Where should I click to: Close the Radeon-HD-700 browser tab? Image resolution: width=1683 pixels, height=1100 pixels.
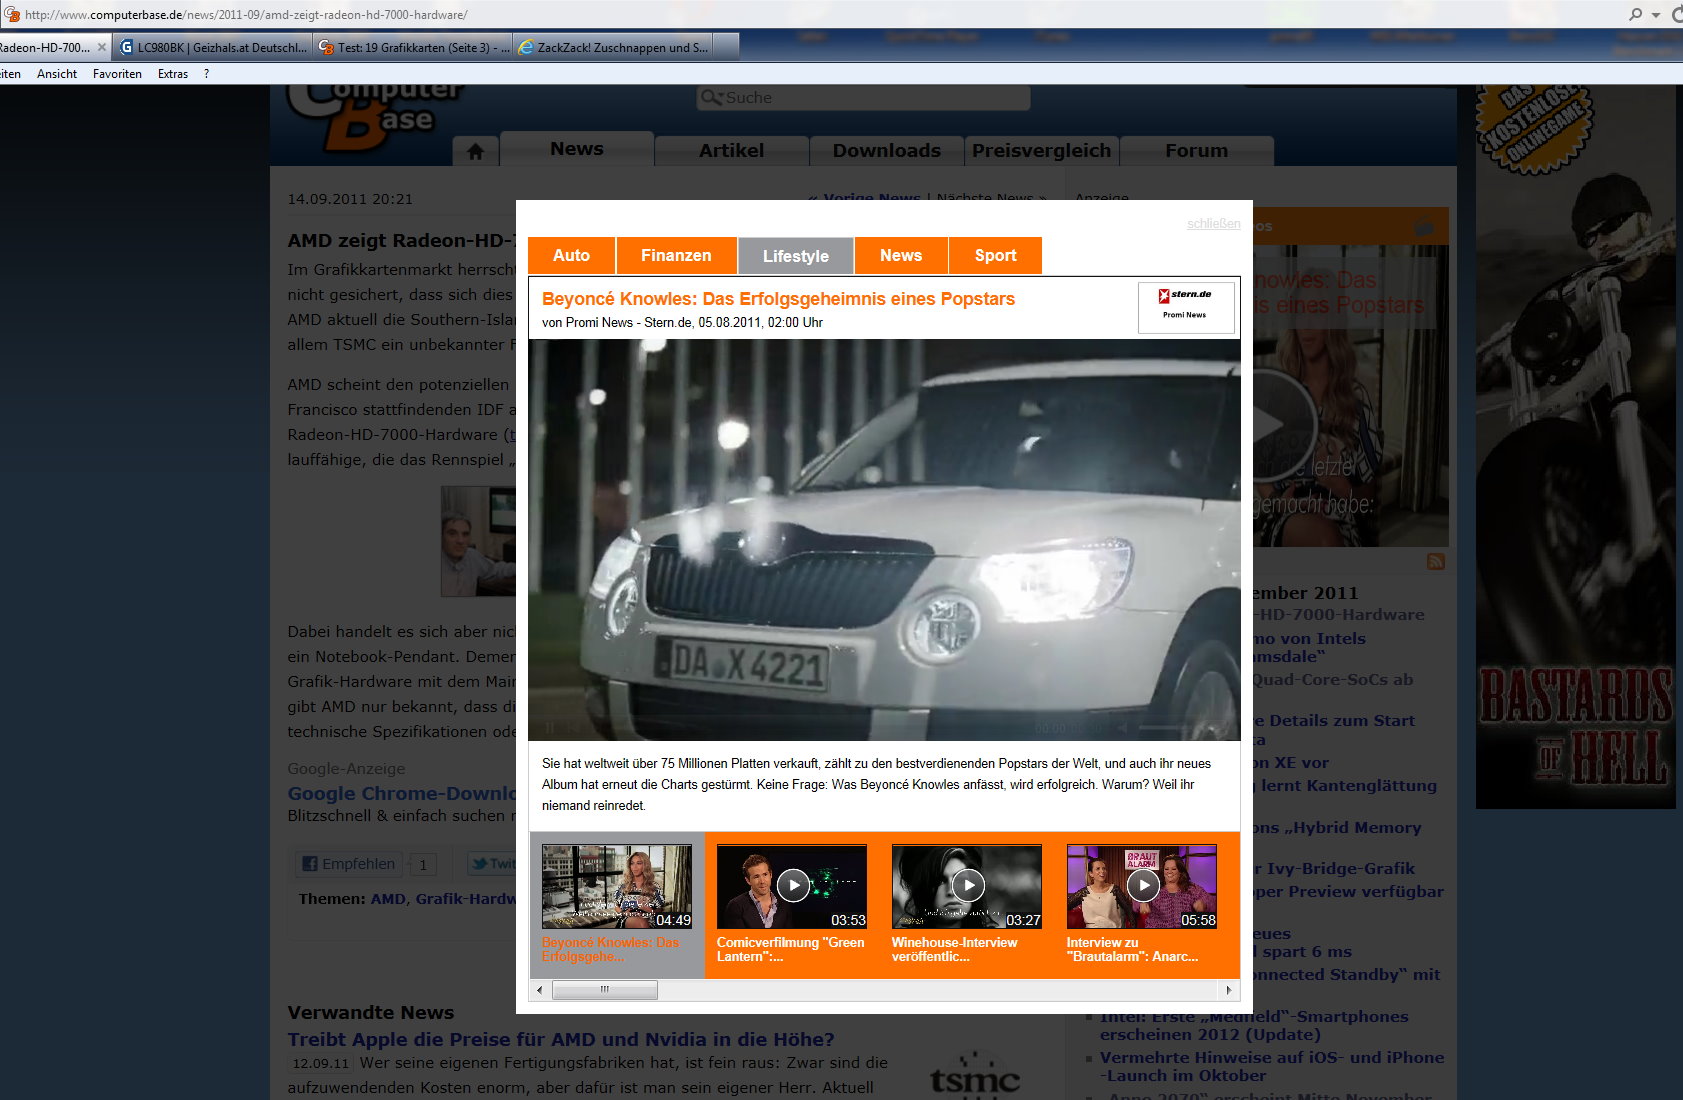click(x=101, y=47)
